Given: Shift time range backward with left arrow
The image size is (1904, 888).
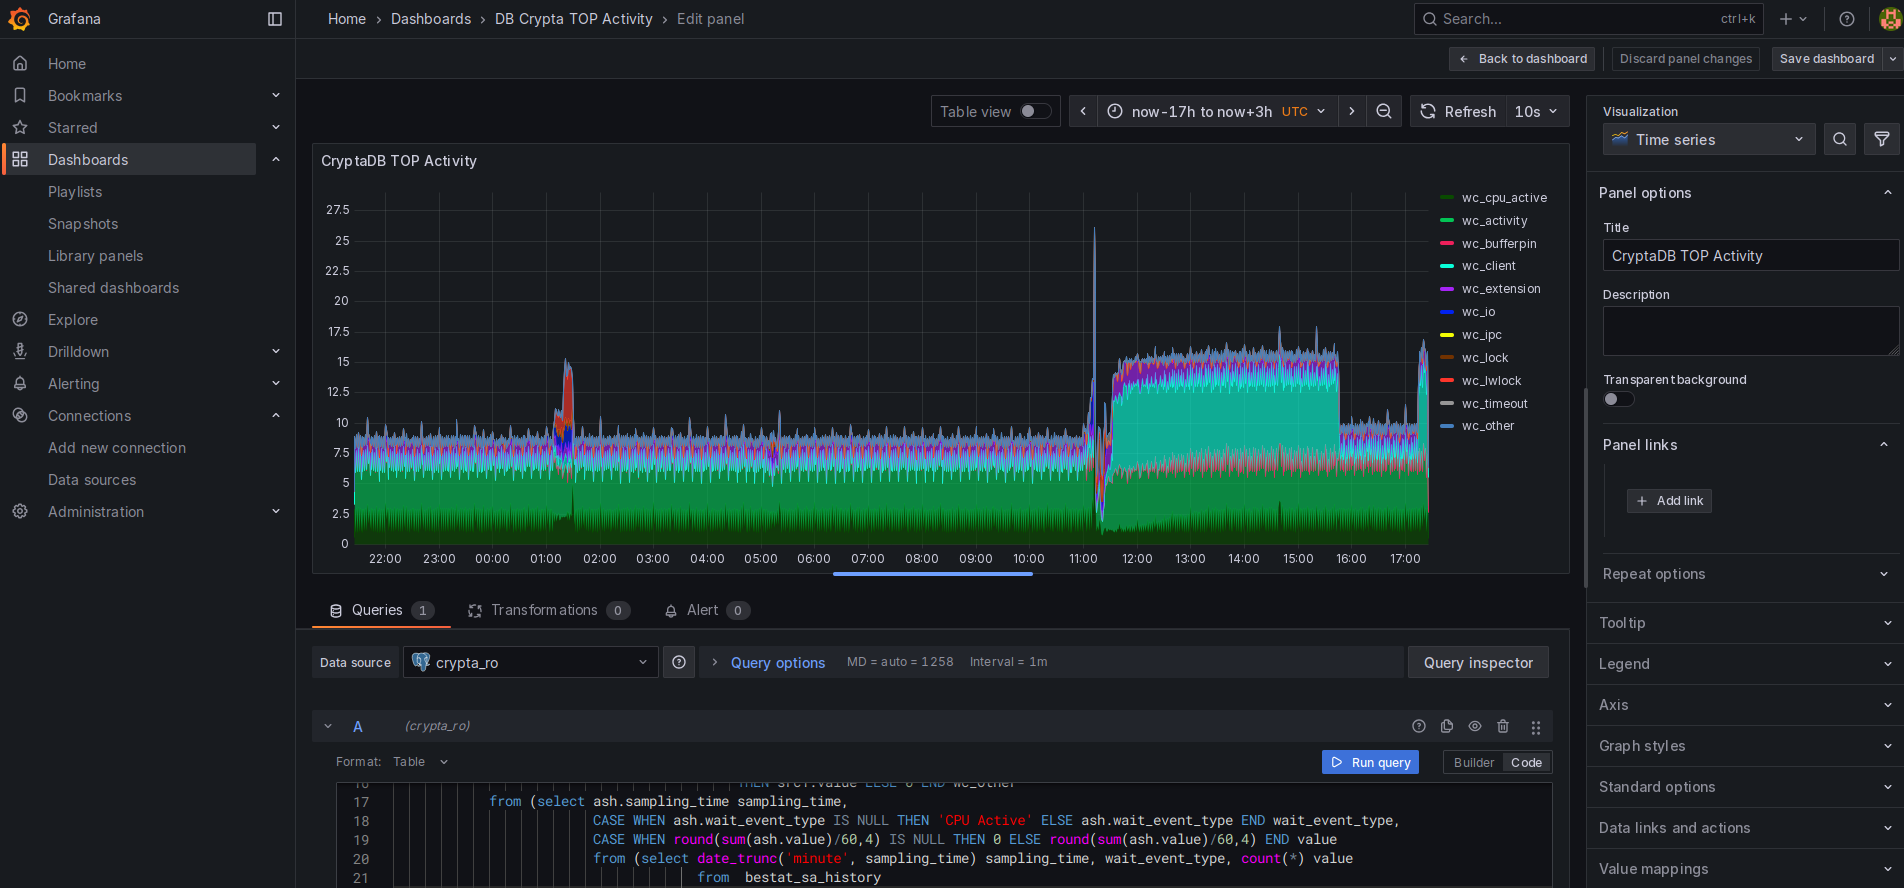Looking at the screenshot, I should tap(1083, 112).
